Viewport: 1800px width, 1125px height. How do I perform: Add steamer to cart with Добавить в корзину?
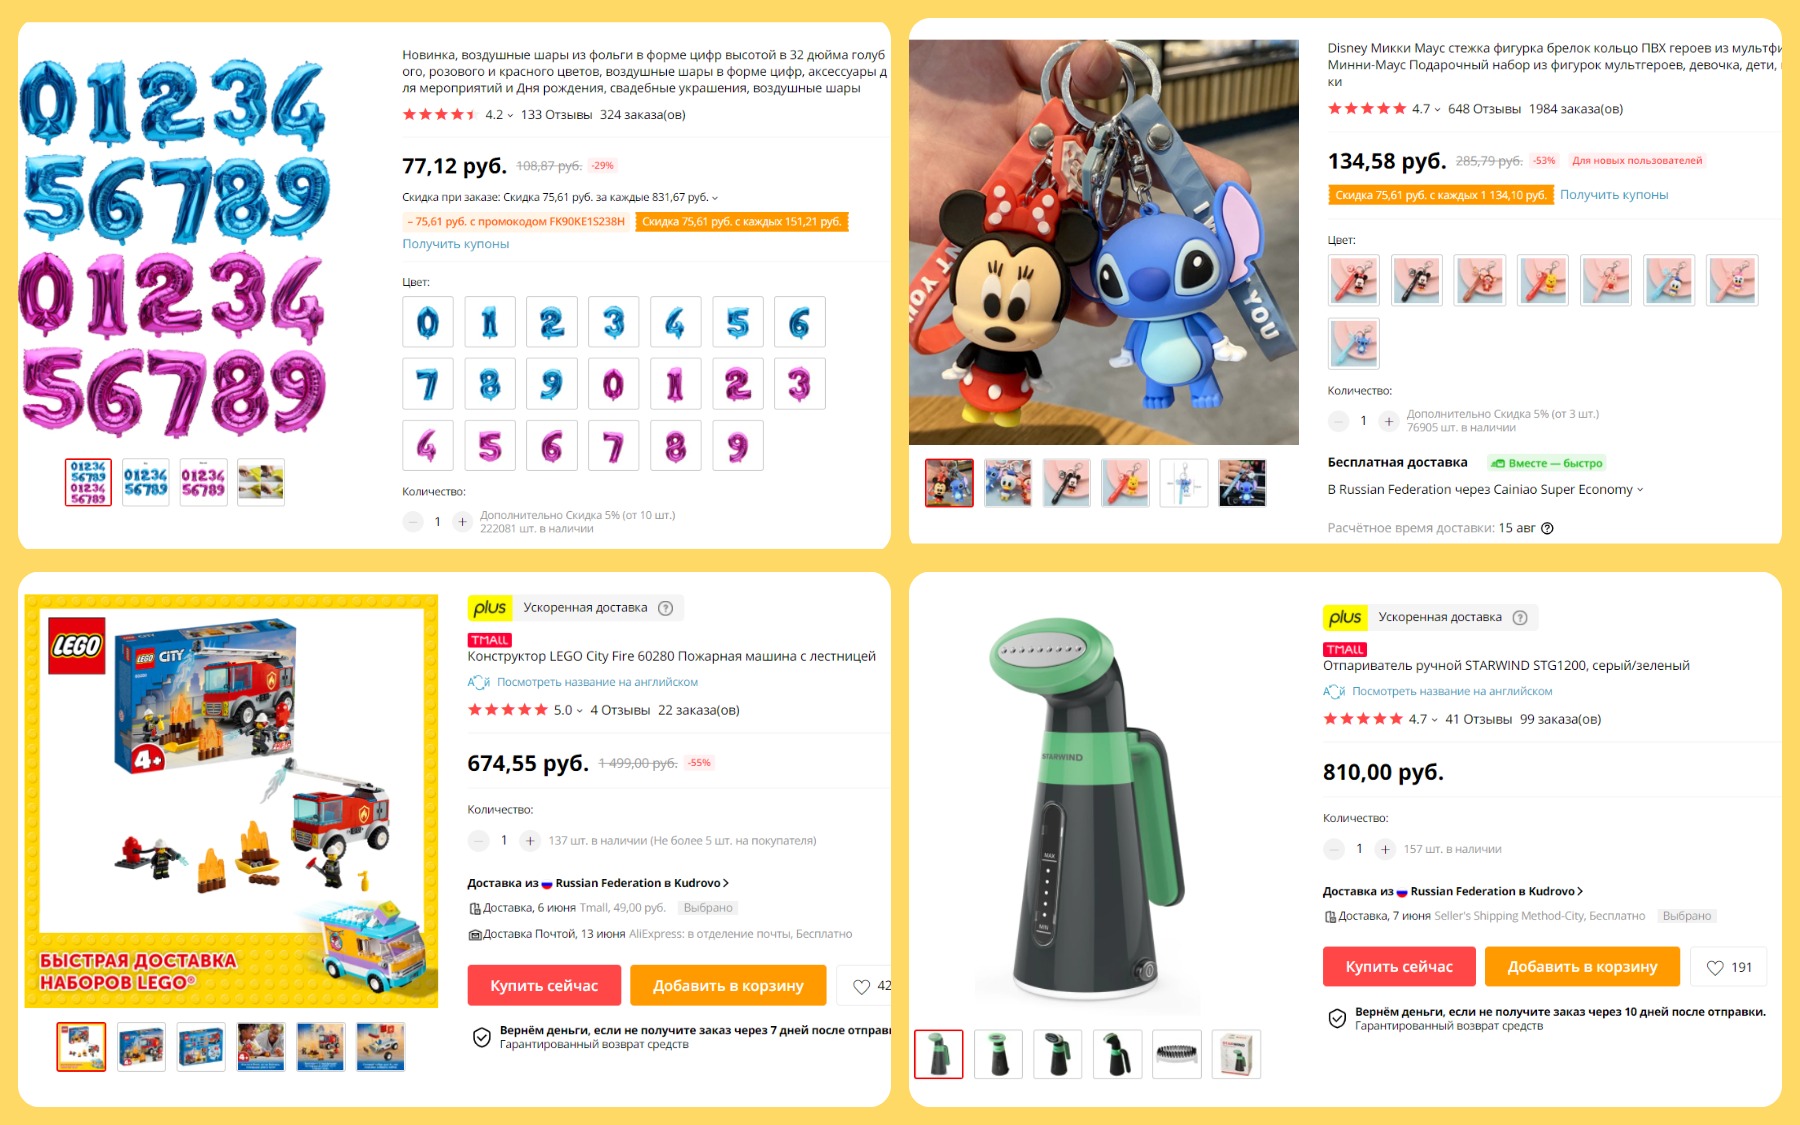point(1582,966)
